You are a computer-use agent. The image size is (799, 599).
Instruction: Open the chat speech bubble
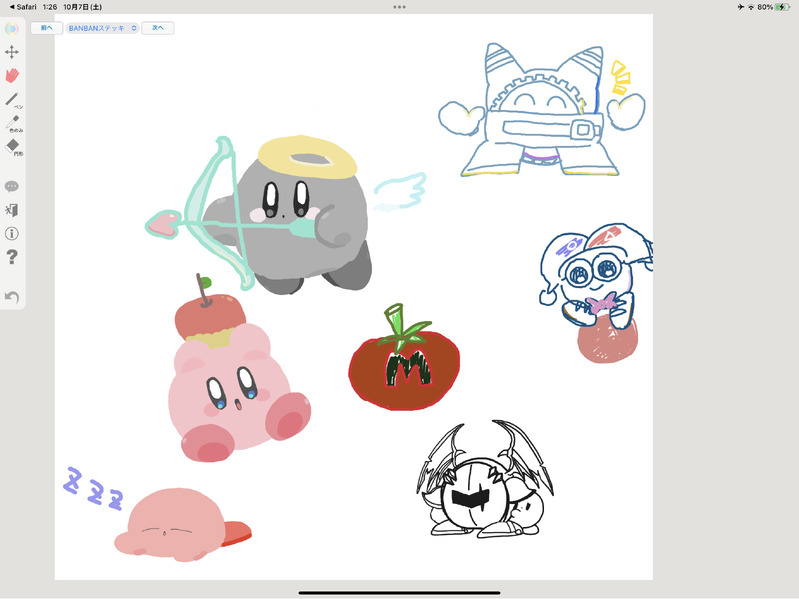coord(12,186)
